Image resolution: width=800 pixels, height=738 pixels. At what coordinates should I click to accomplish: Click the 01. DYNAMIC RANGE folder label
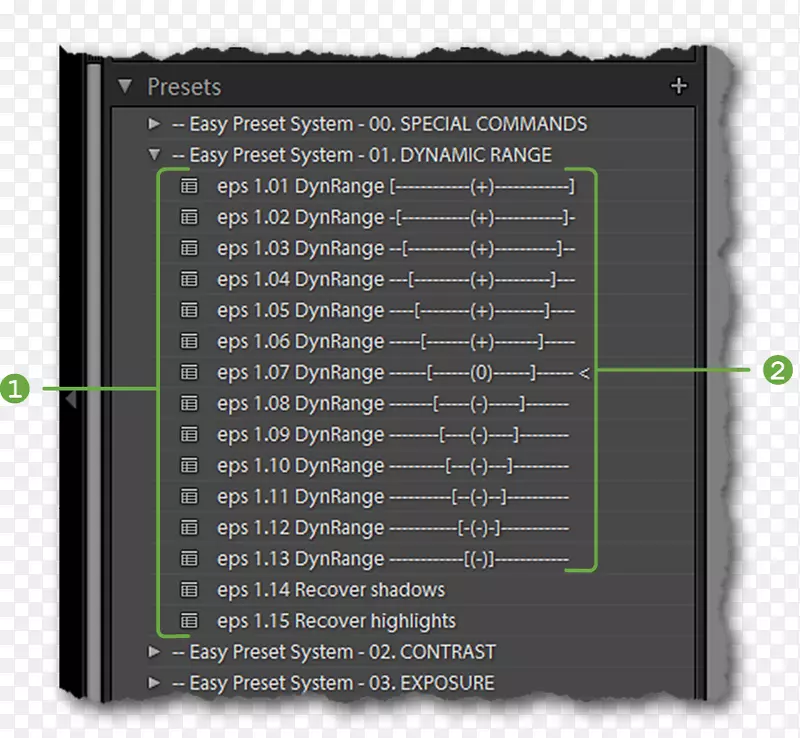(x=362, y=155)
